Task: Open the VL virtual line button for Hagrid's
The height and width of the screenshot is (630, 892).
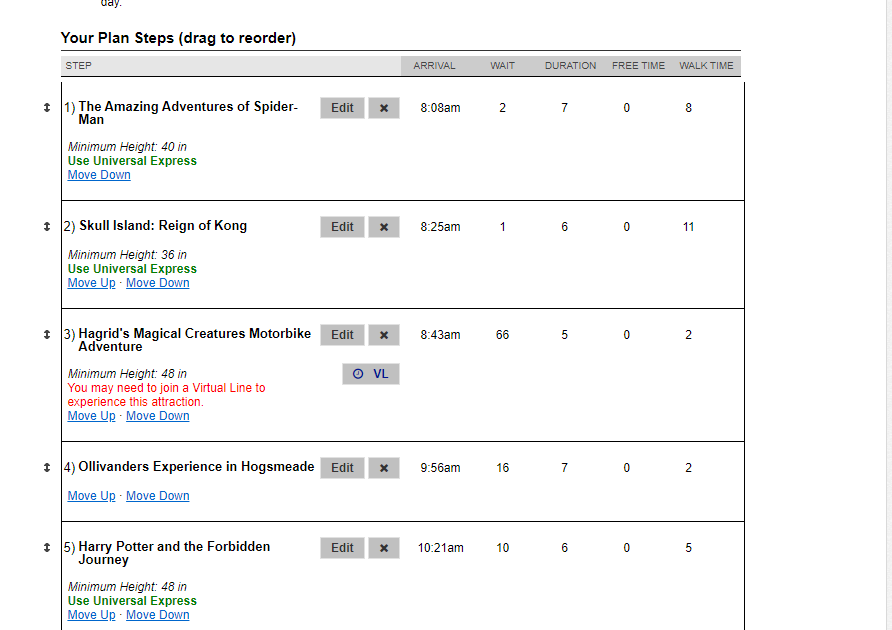Action: pos(371,374)
